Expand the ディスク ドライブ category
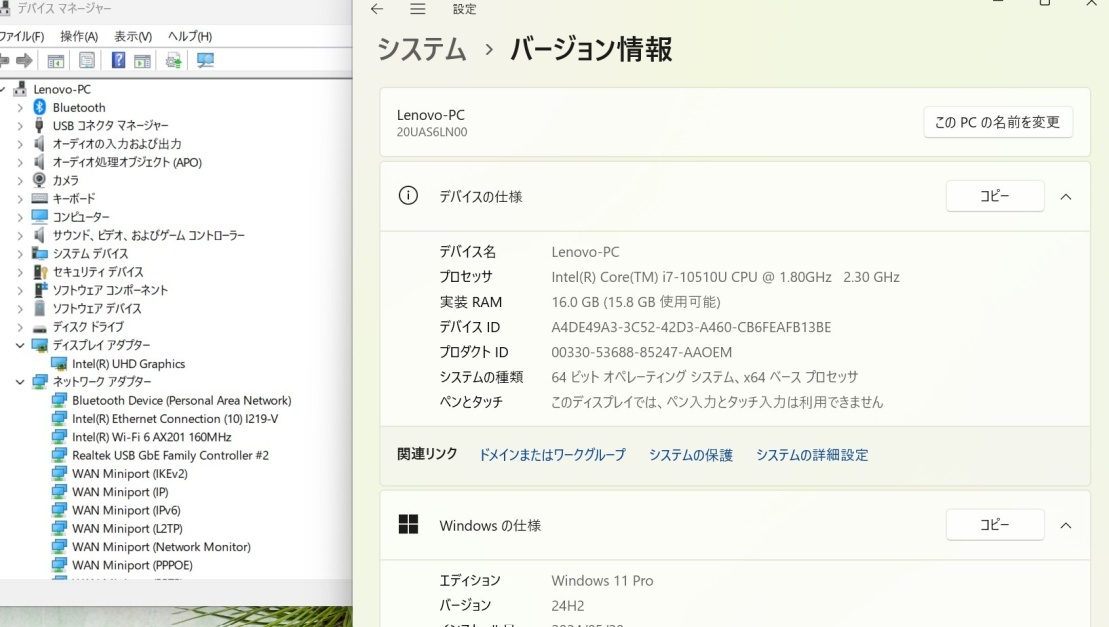The image size is (1109, 627). click(20, 327)
